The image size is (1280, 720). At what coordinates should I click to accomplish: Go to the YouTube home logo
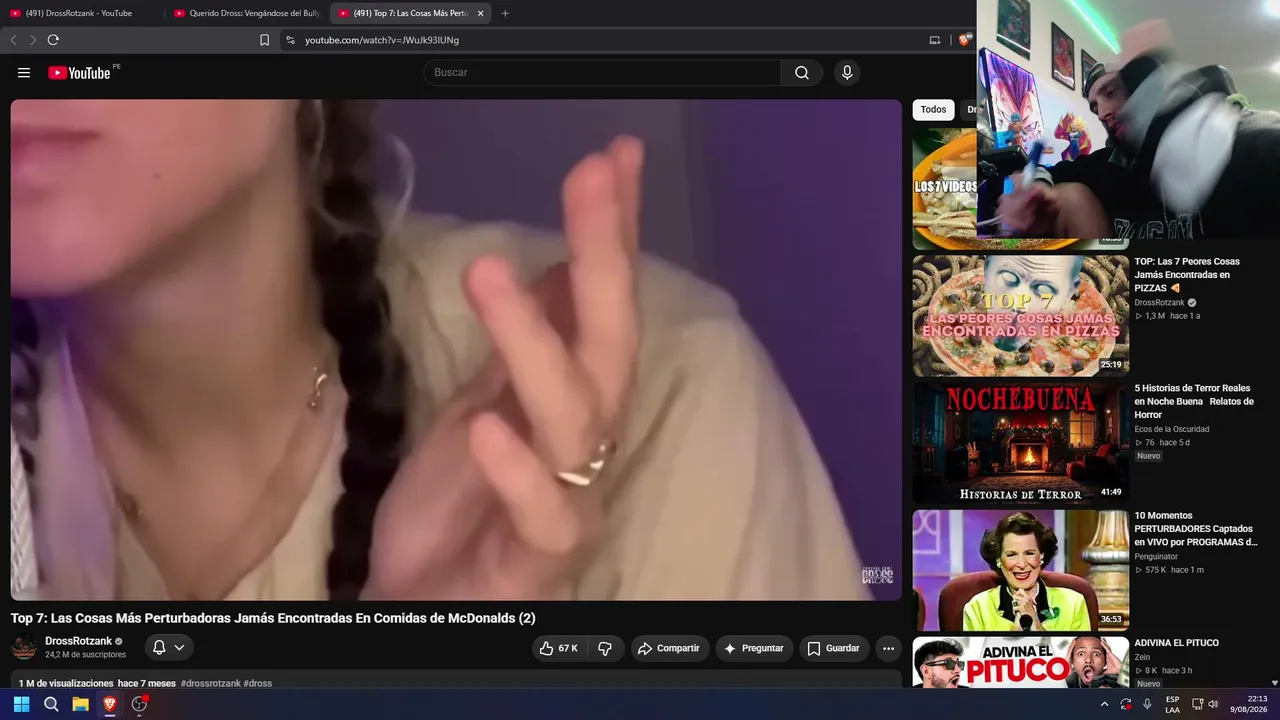(79, 73)
